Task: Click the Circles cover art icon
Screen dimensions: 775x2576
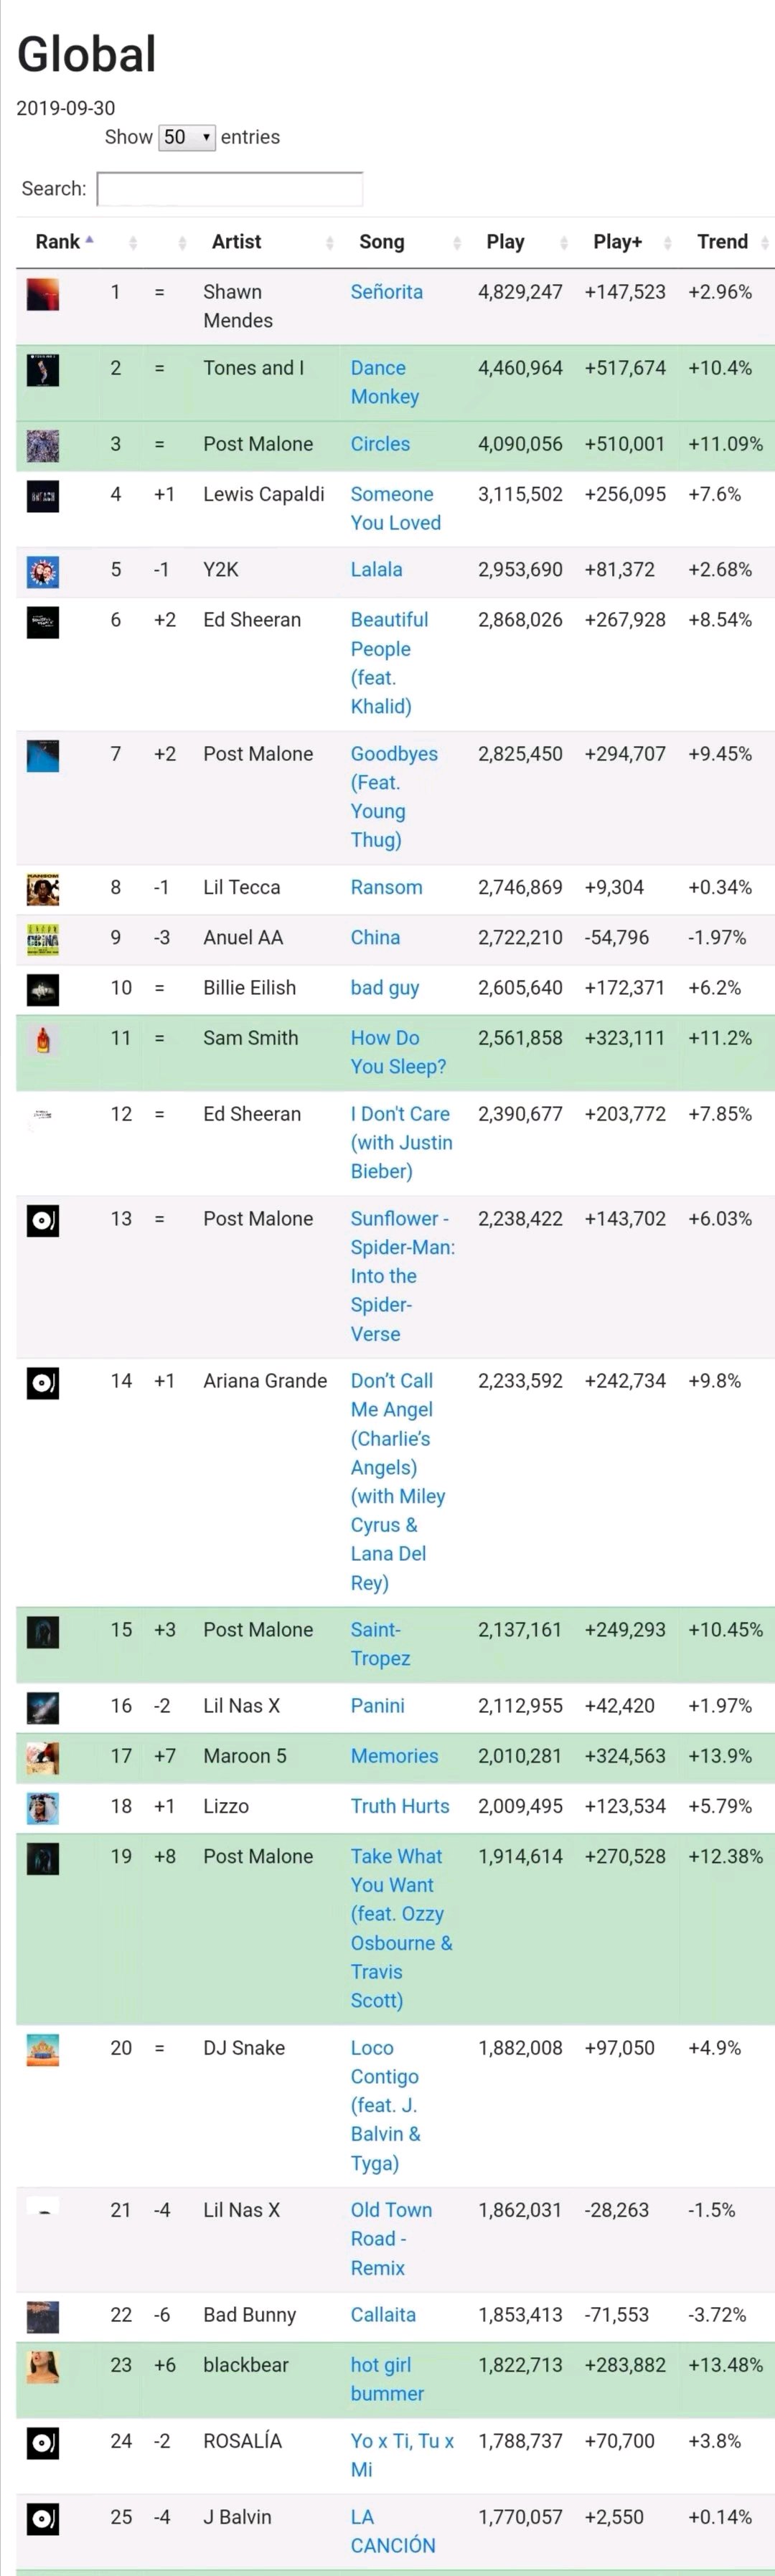Action: 43,446
